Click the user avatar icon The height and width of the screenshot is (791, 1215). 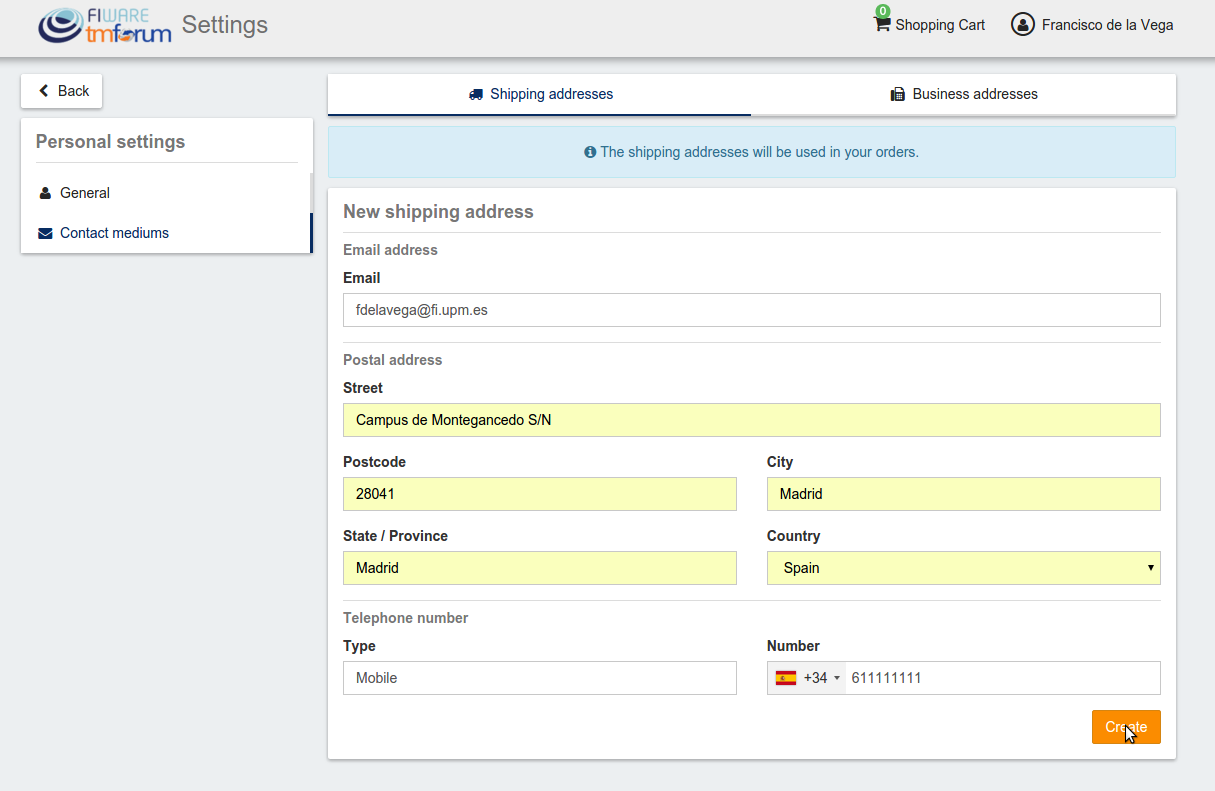1022,25
